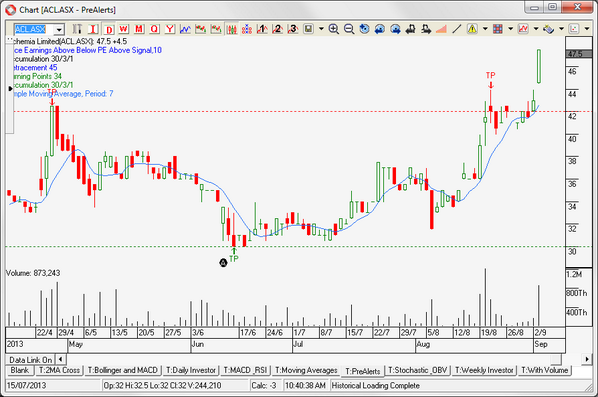
Task: Click the yellow warning alert icon
Action: tap(472, 29)
